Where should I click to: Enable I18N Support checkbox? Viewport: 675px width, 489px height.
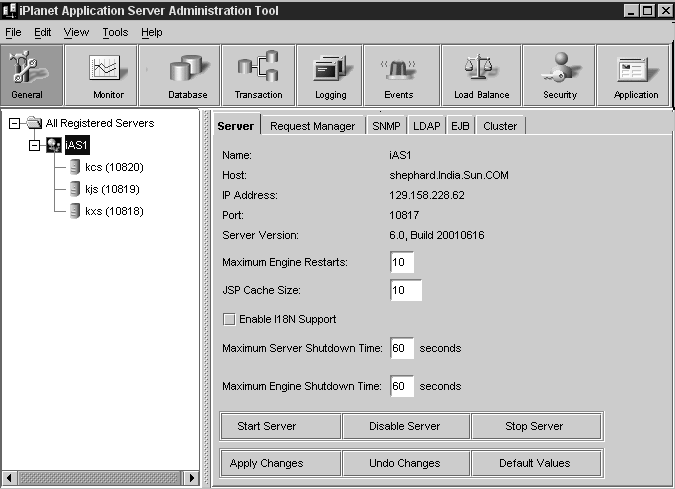pos(229,319)
